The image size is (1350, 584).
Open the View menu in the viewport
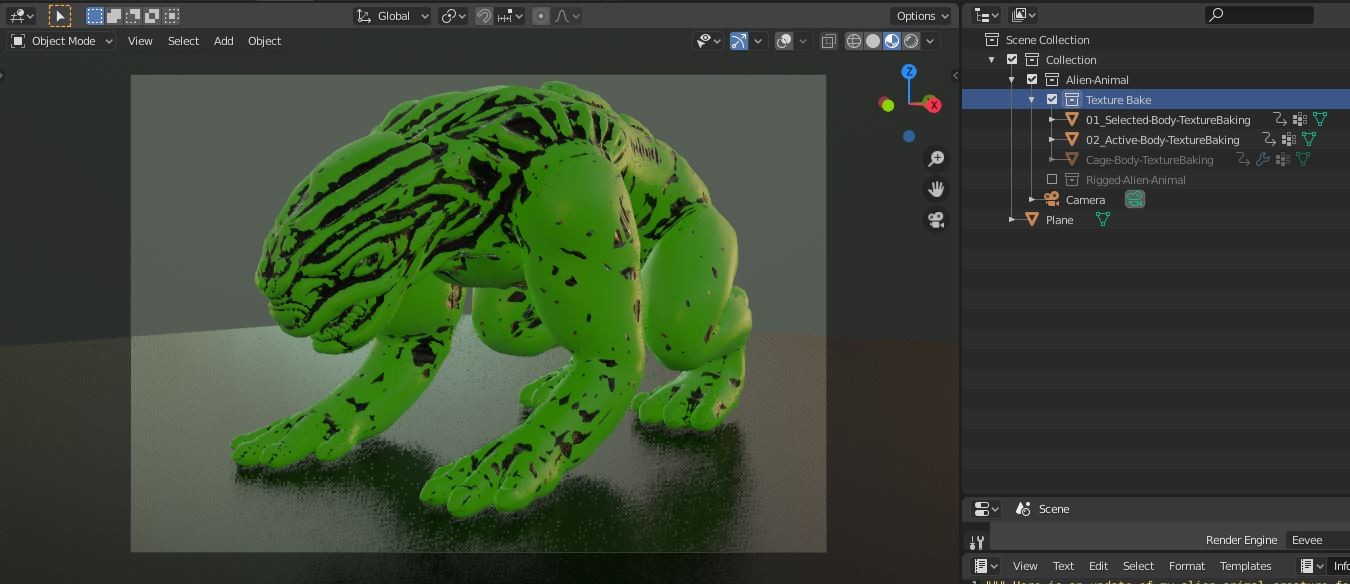(x=139, y=41)
